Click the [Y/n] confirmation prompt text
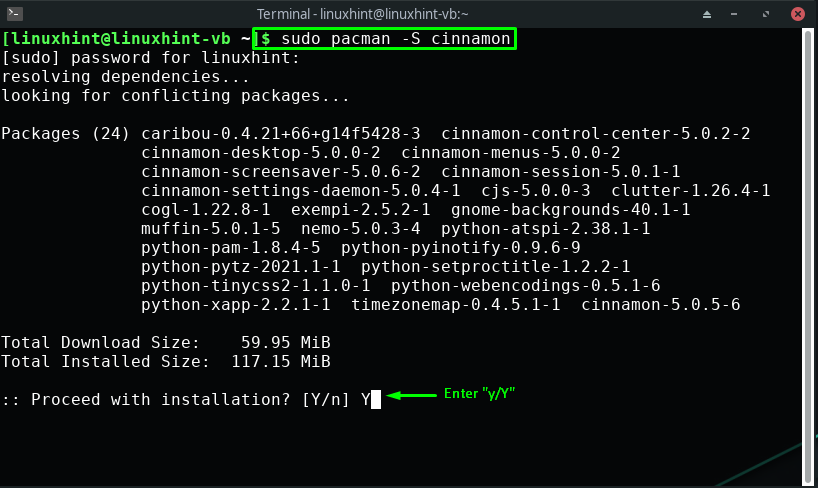Image resolution: width=818 pixels, height=488 pixels. [326, 400]
